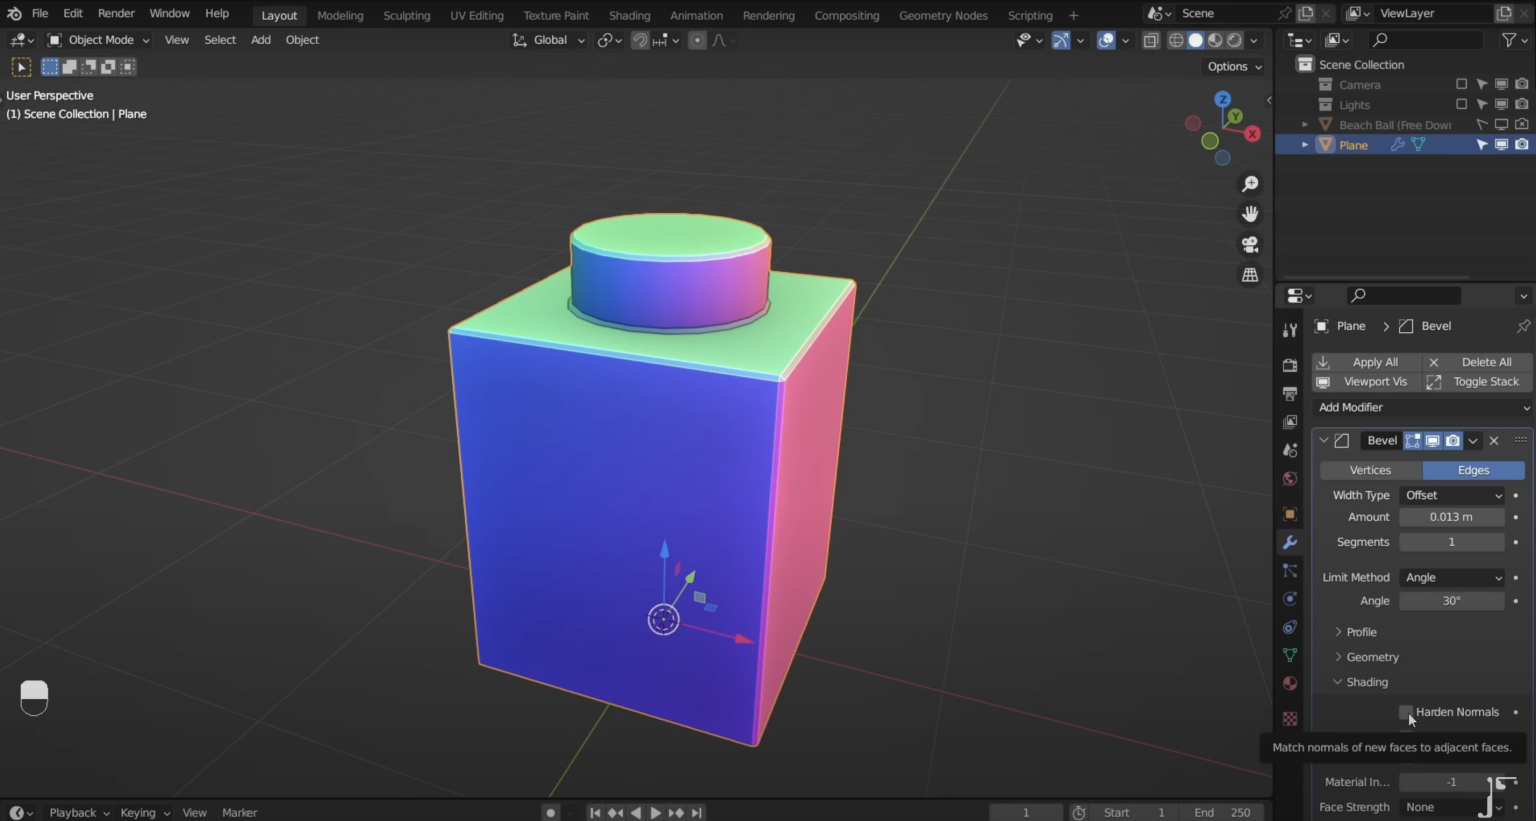1536x821 pixels.
Task: Select the Render Properties camera icon
Action: click(1289, 365)
